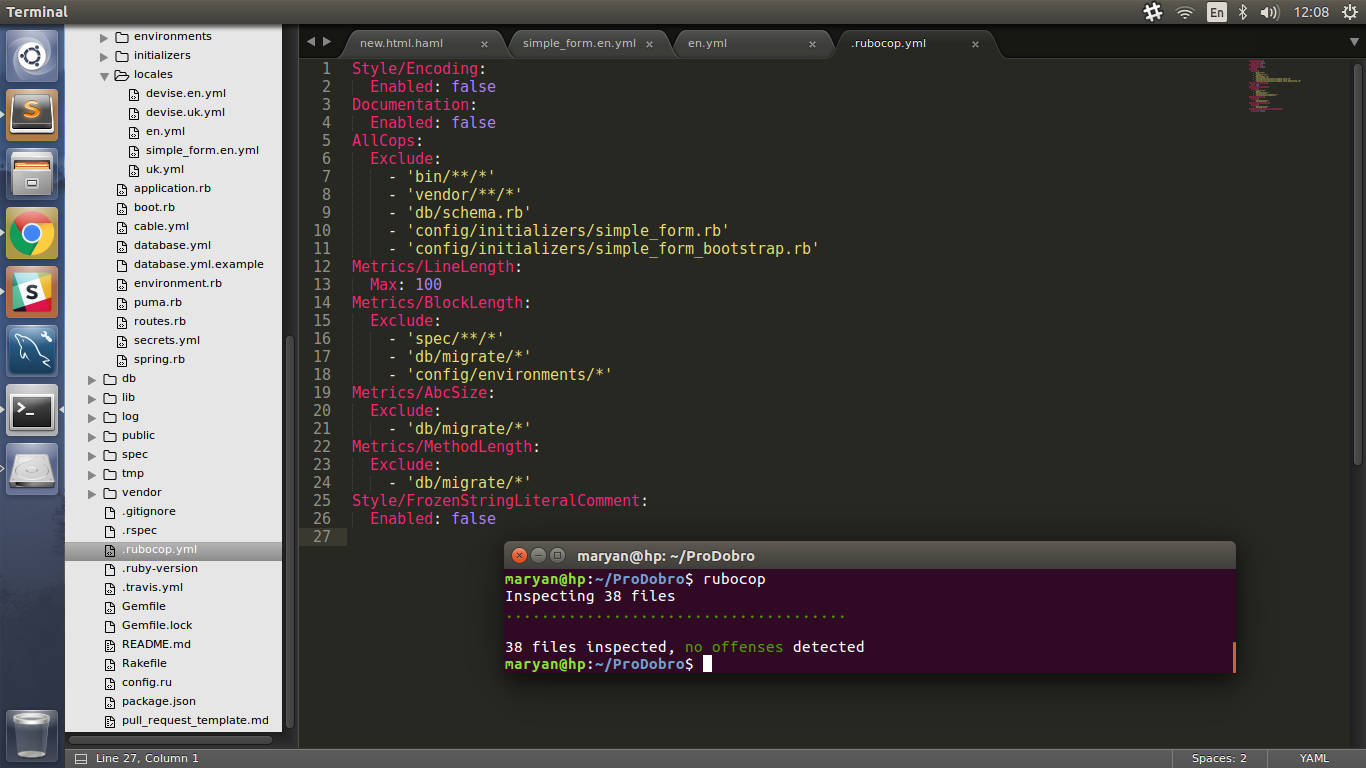This screenshot has height=768, width=1366.
Task: Go to previous tab arrow
Action: tap(311, 41)
